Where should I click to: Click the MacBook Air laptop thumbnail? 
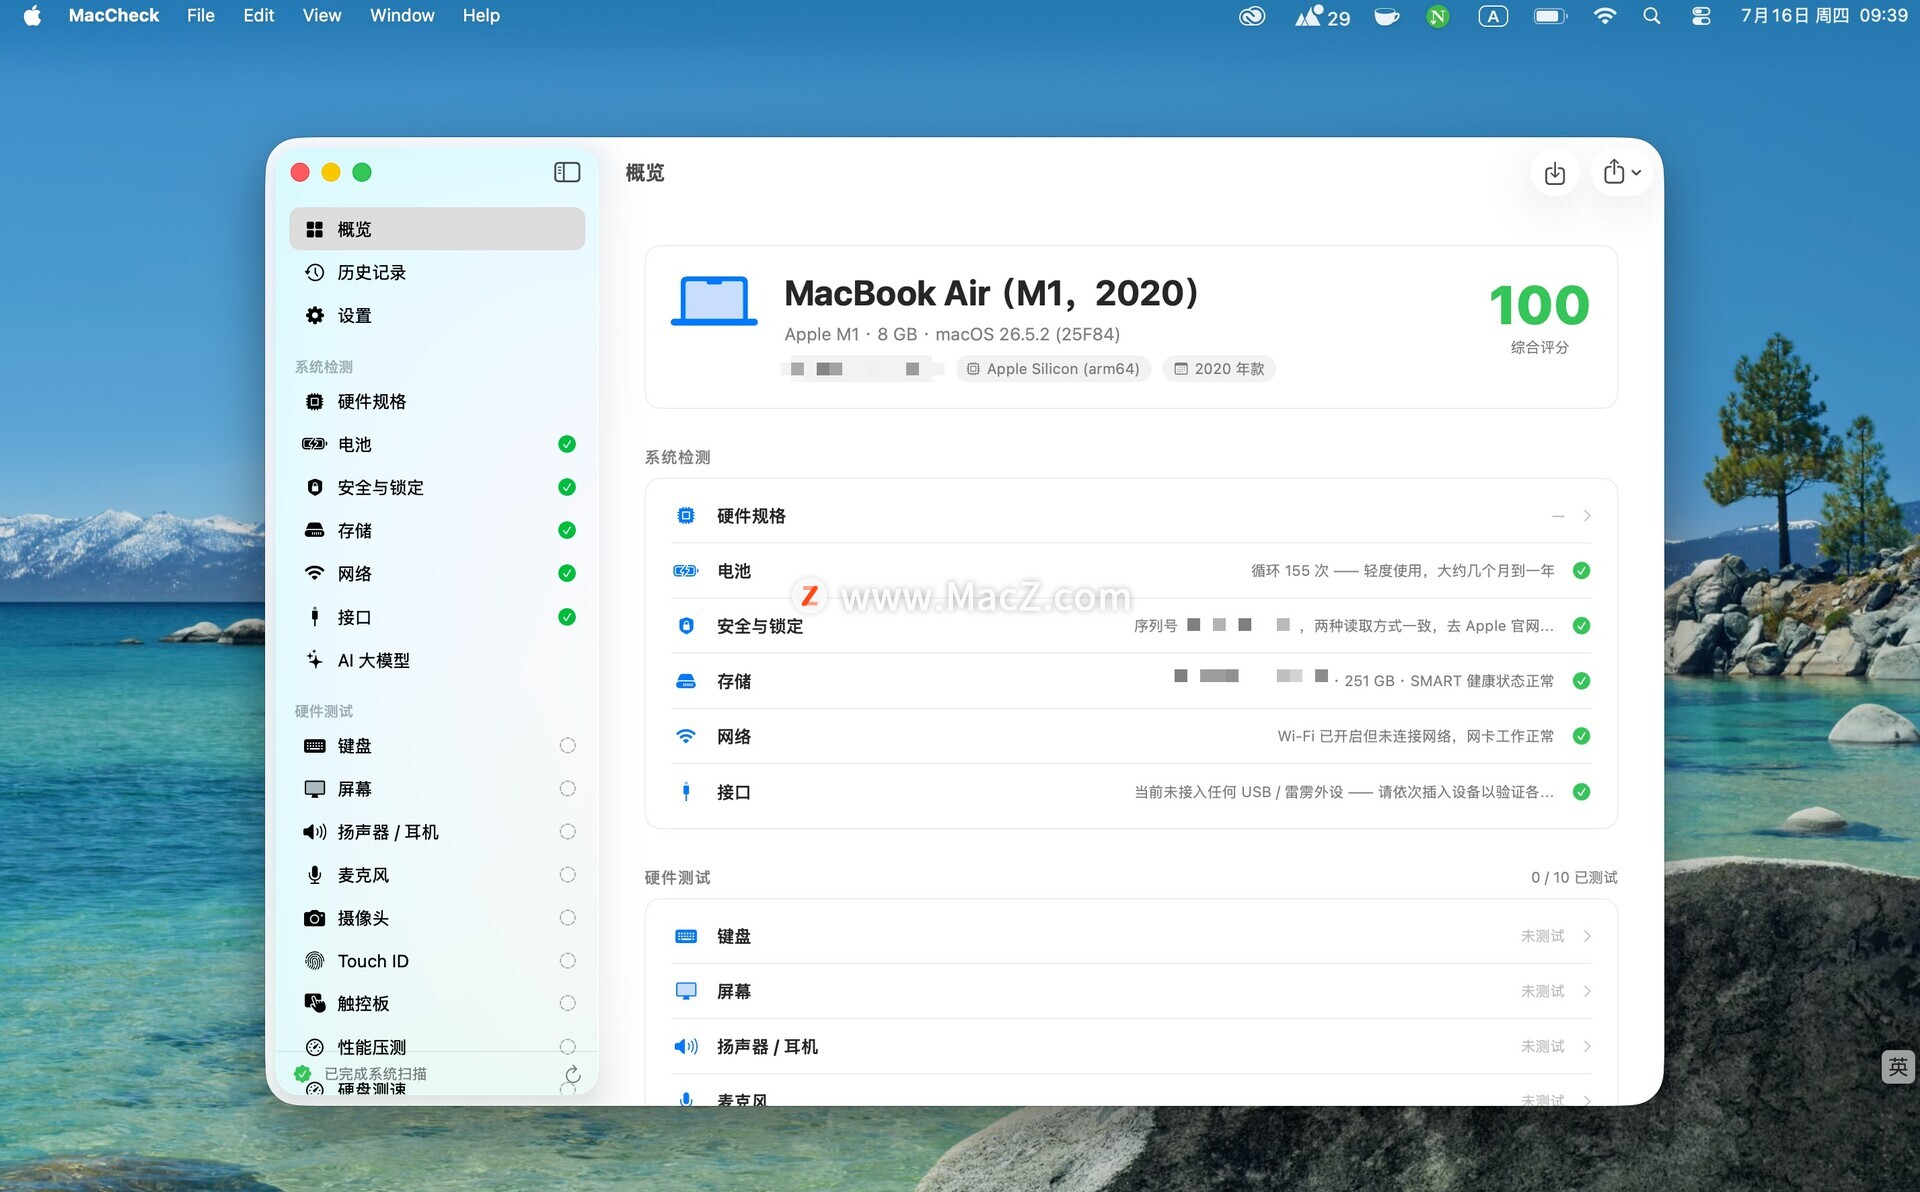(714, 301)
